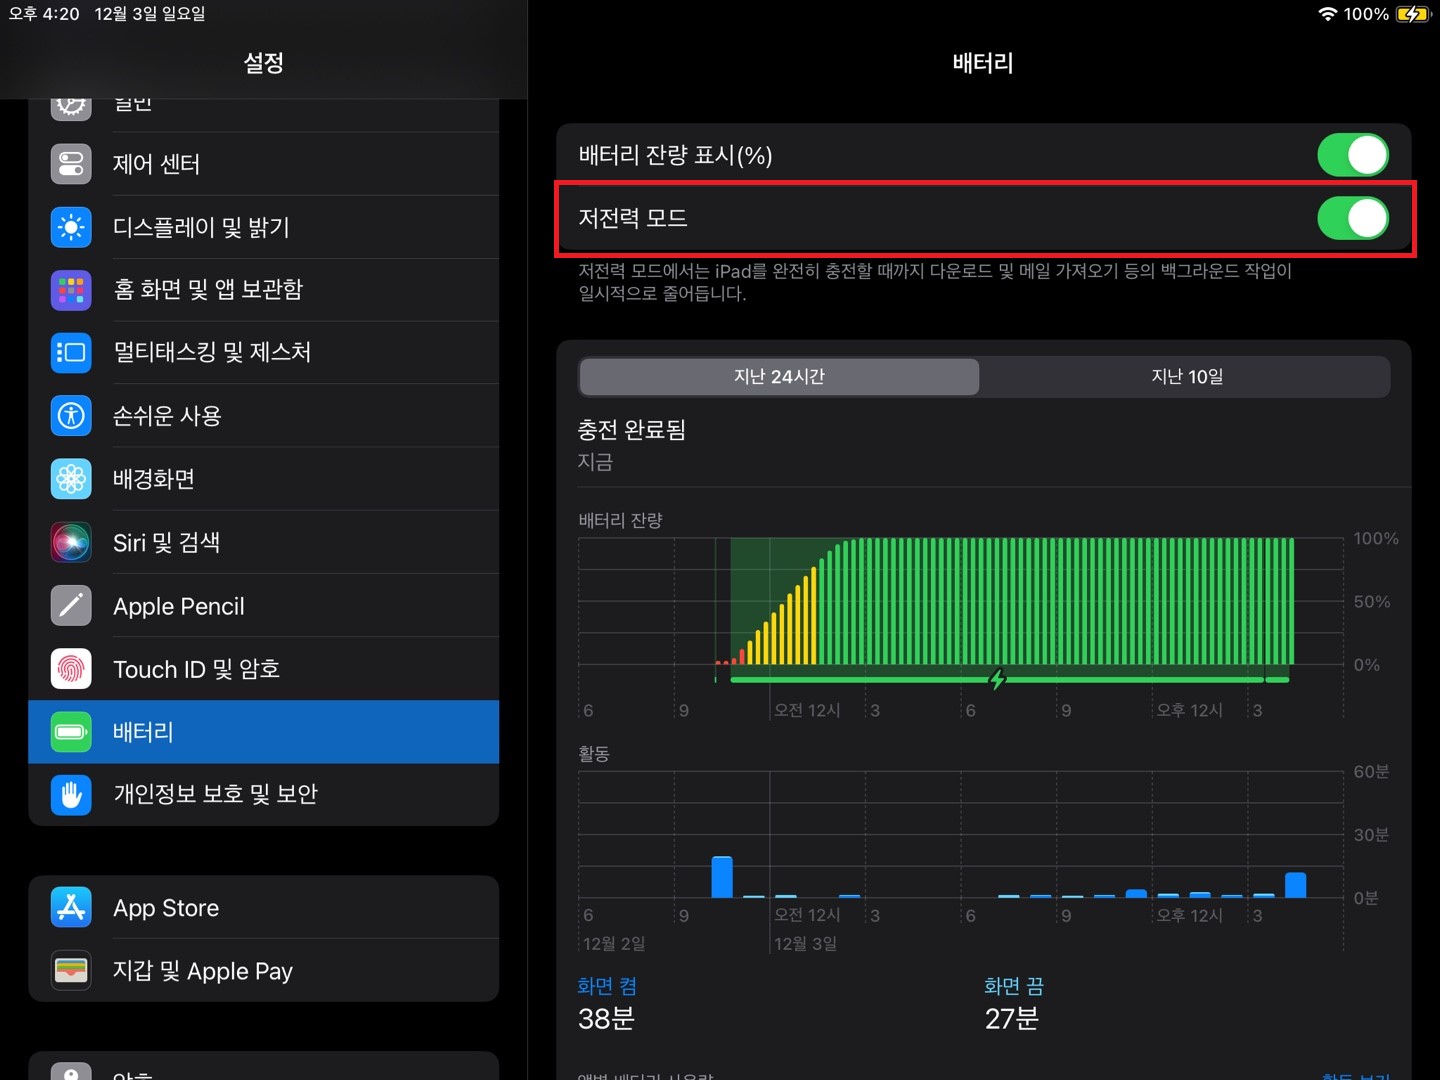Image resolution: width=1440 pixels, height=1080 pixels.
Task: Open Siri & Search settings icon
Action: pos(70,542)
